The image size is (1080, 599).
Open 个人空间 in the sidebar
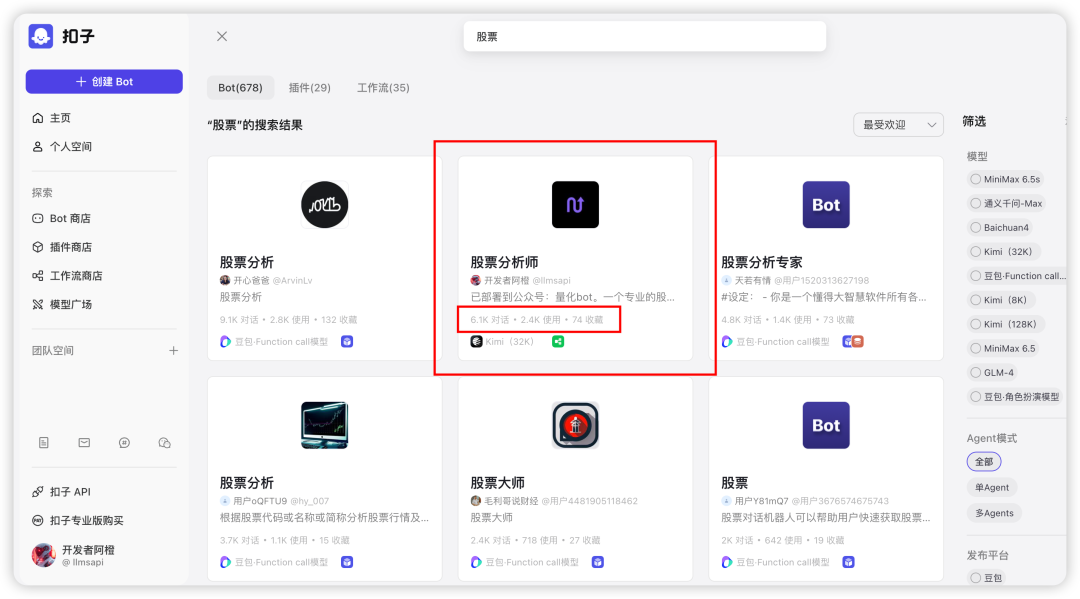pos(62,146)
